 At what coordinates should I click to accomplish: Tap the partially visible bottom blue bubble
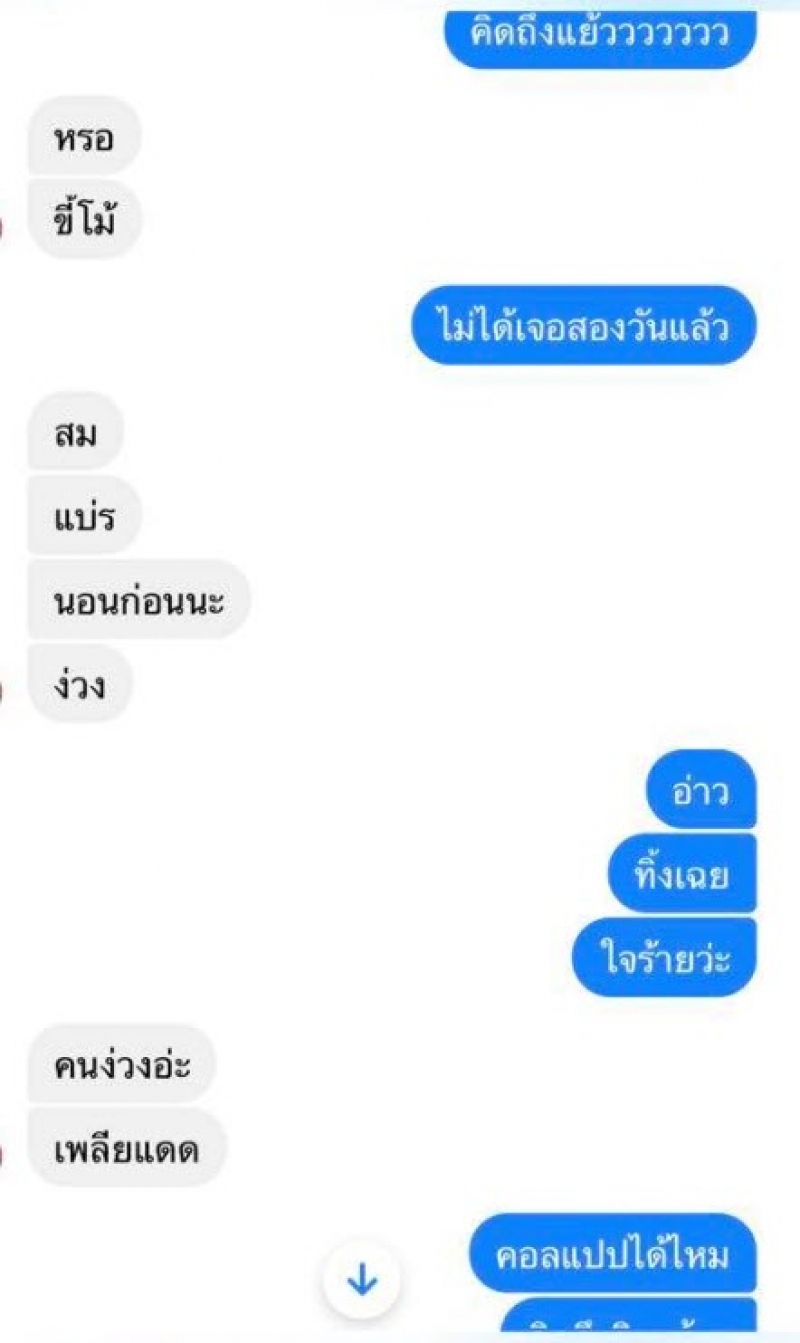pos(628,1318)
